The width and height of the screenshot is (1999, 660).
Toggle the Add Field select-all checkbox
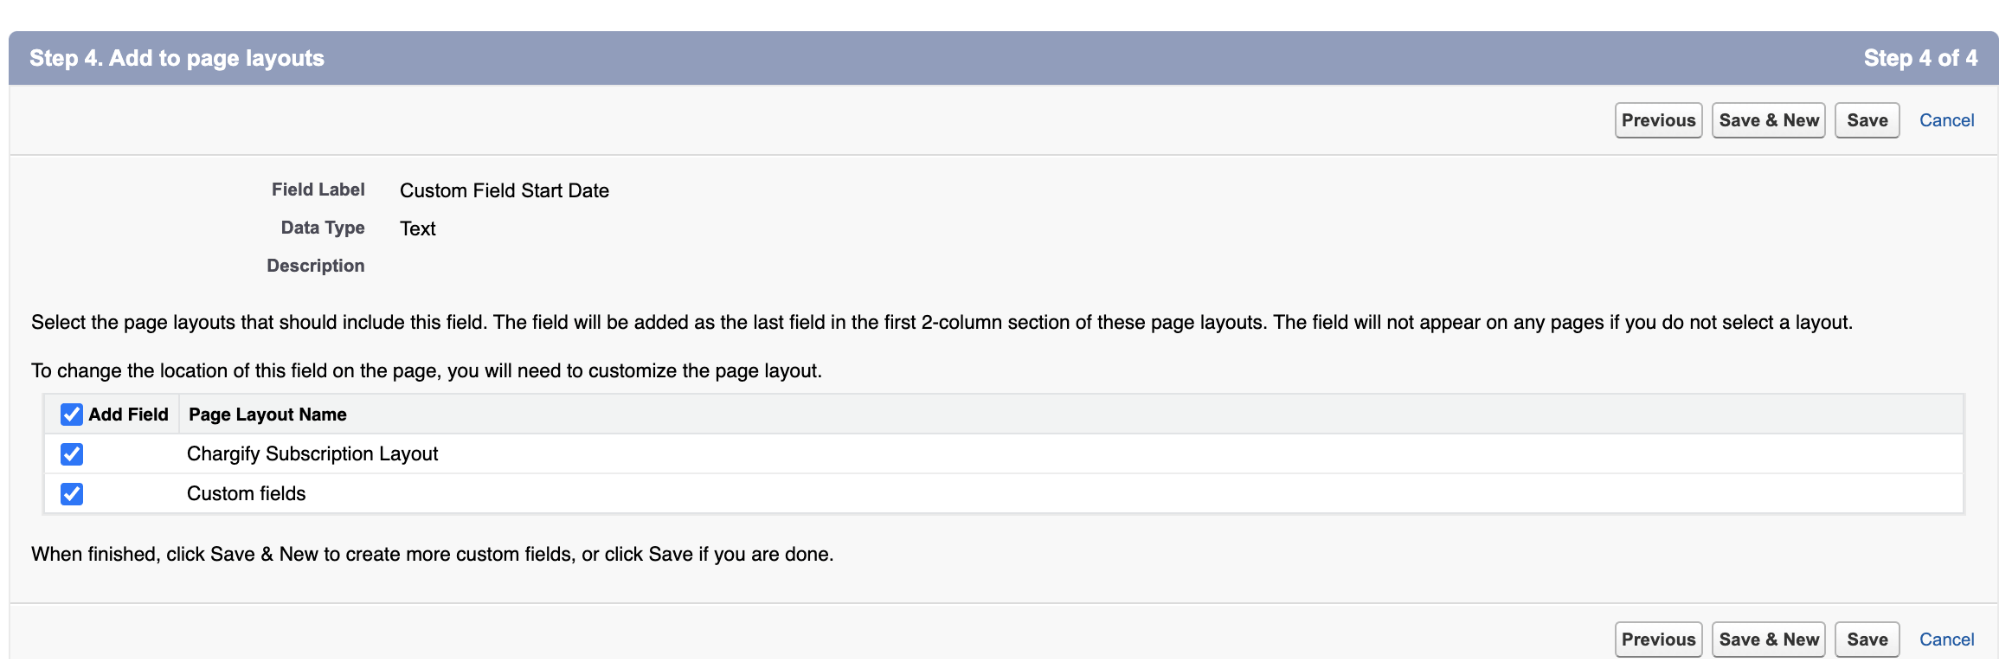[72, 414]
